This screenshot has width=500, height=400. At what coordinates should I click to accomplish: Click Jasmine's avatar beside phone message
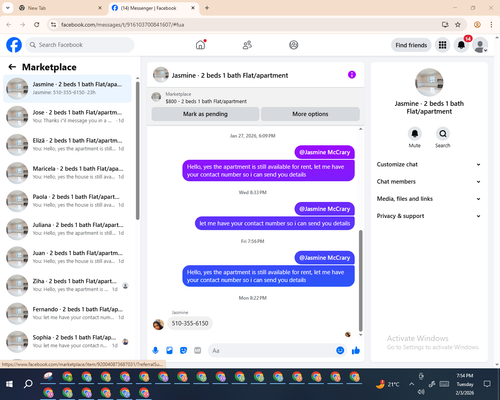[158, 324]
